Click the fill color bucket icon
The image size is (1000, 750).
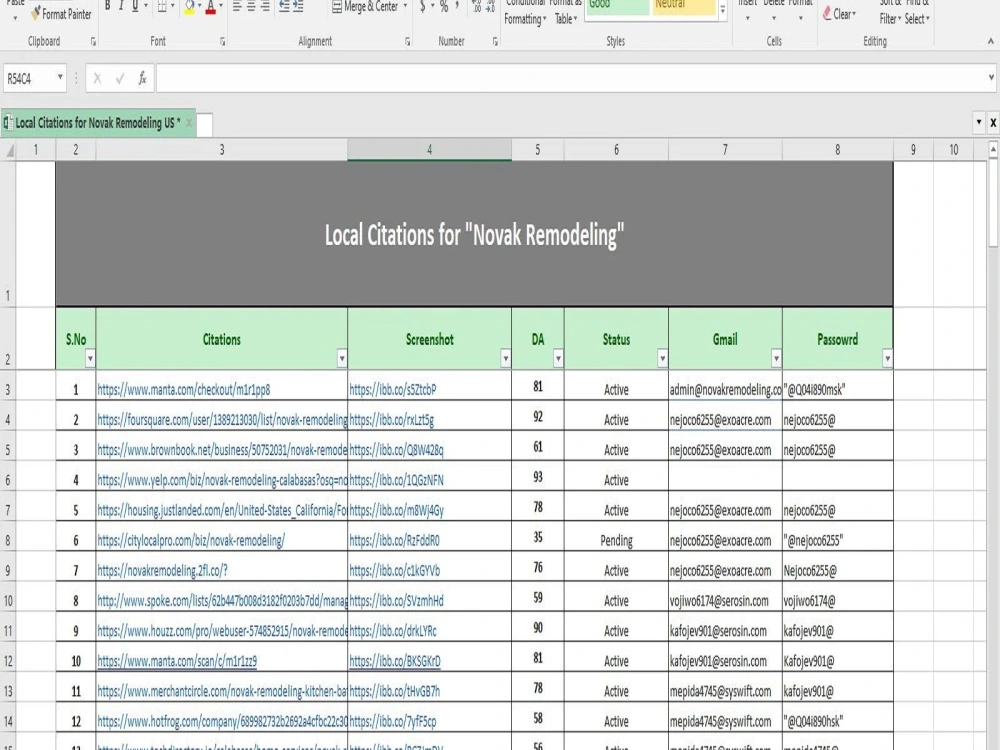pyautogui.click(x=189, y=7)
